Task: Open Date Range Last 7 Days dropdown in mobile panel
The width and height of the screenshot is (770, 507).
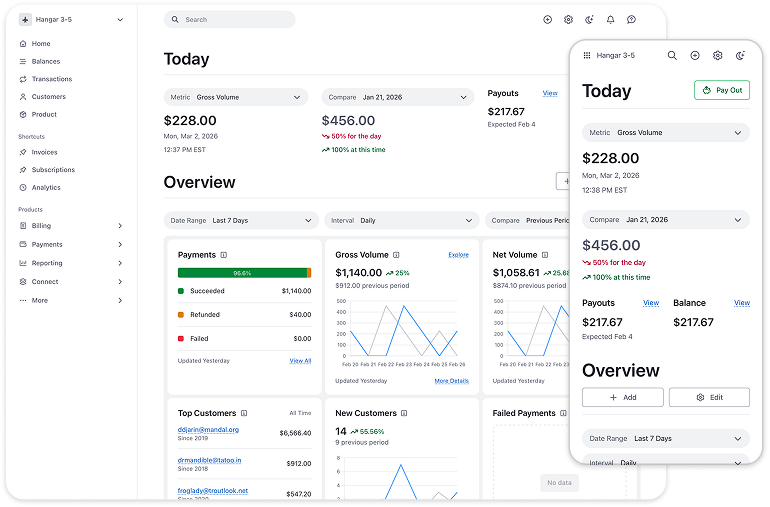Action: pyautogui.click(x=666, y=439)
